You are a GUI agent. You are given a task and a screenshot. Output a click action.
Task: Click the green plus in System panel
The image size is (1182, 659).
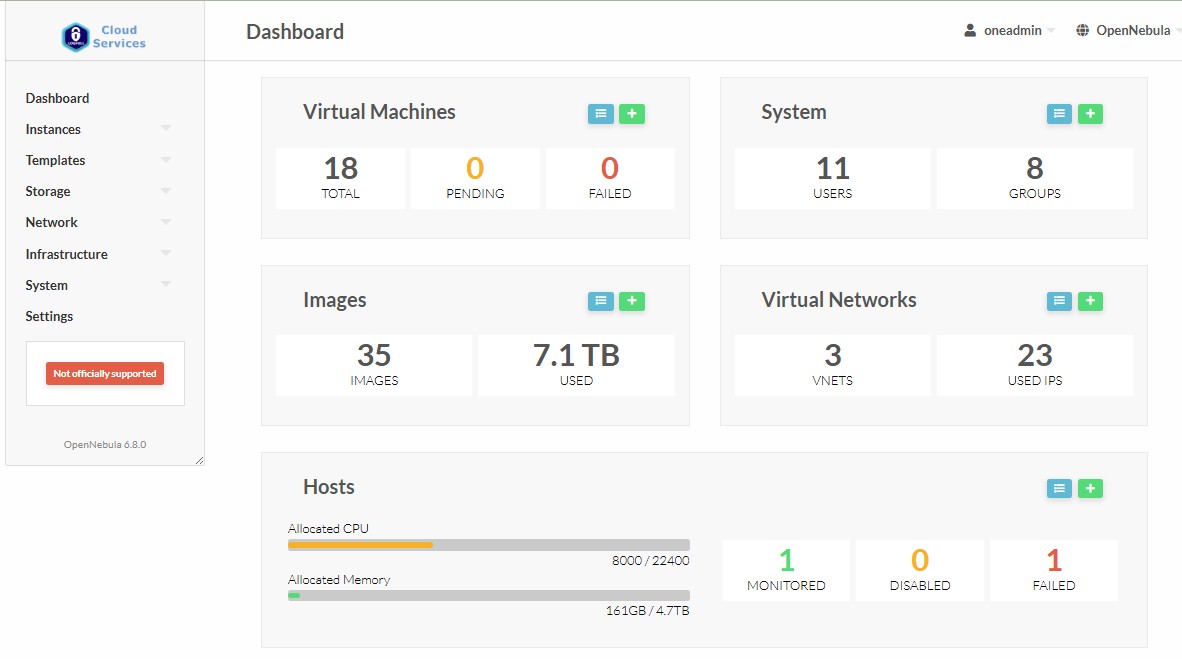(x=1090, y=114)
